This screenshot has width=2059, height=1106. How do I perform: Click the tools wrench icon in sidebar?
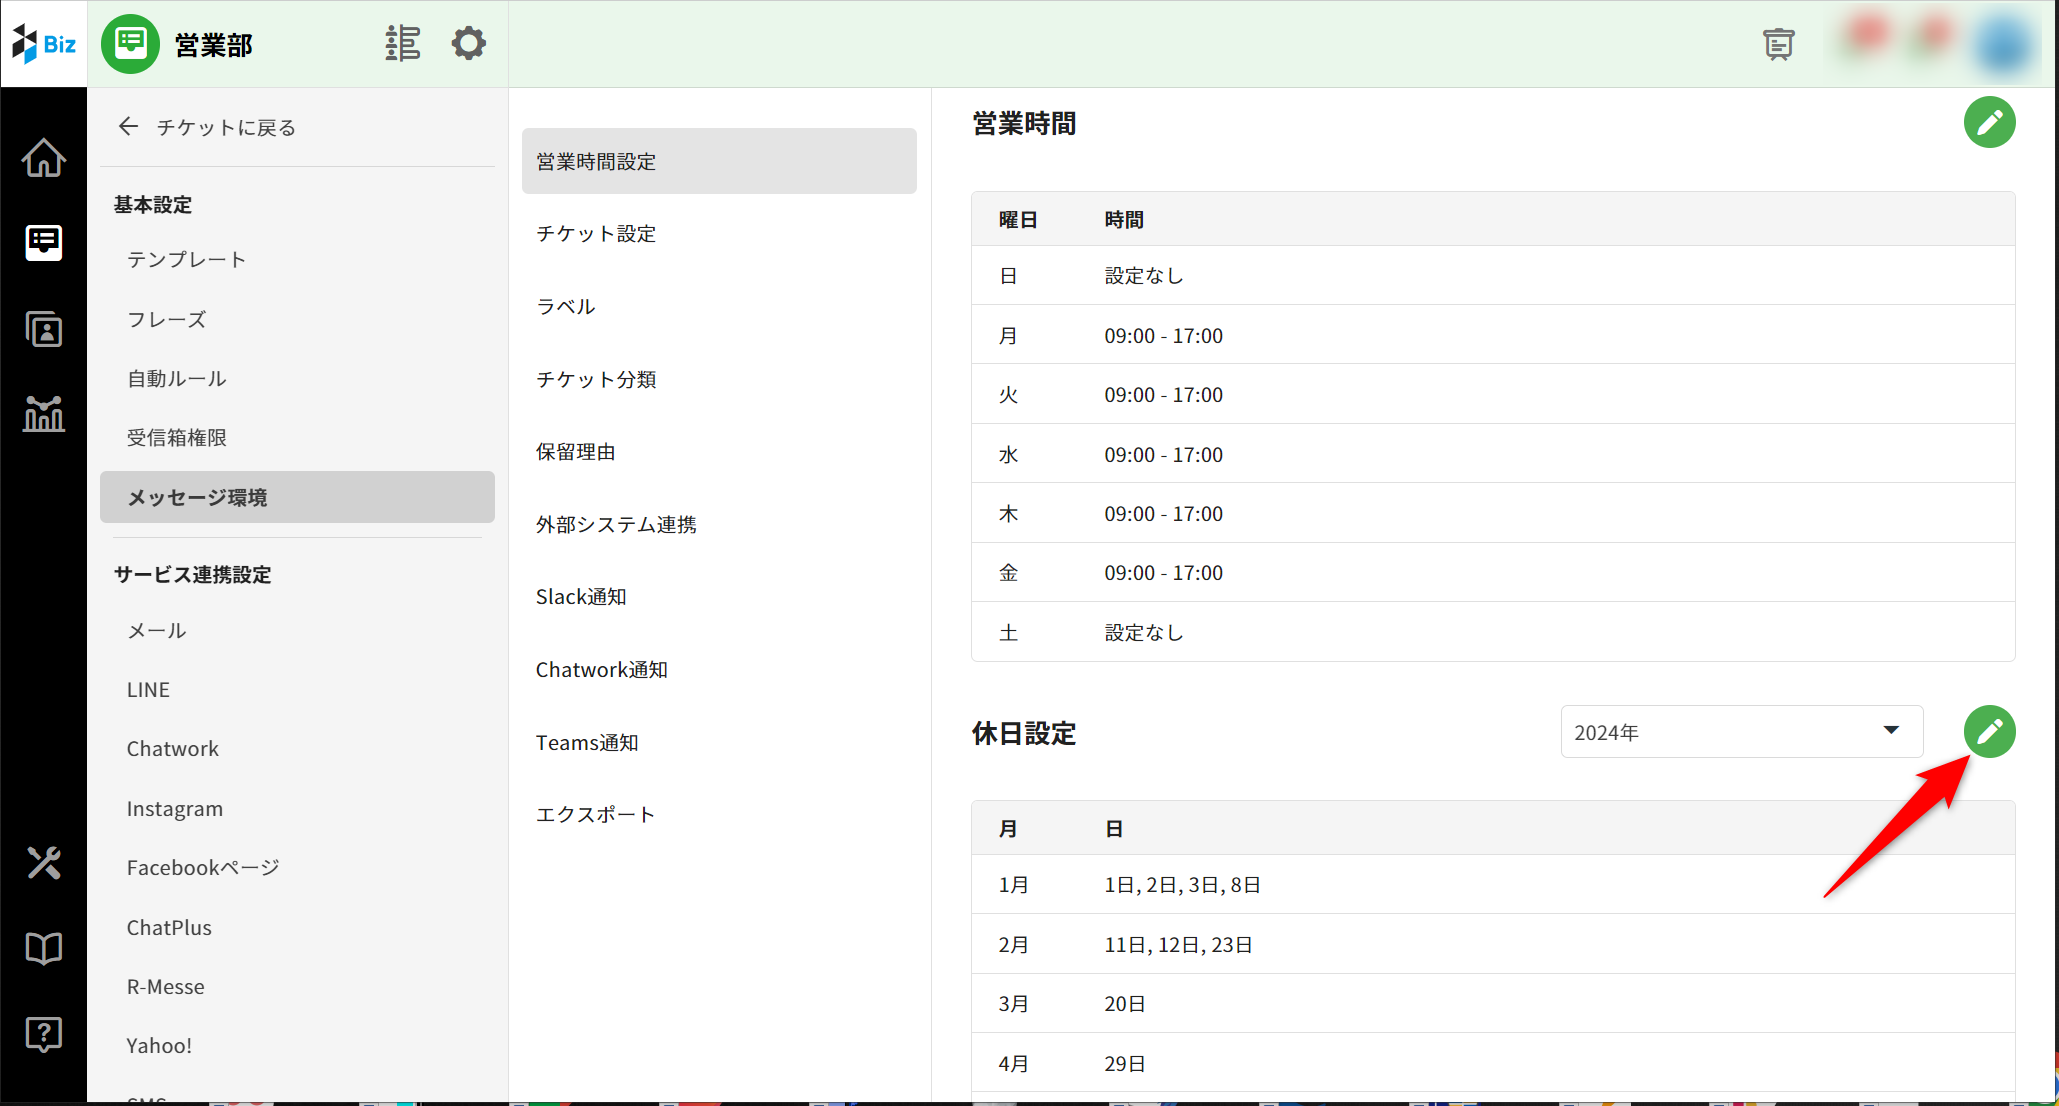coord(44,862)
